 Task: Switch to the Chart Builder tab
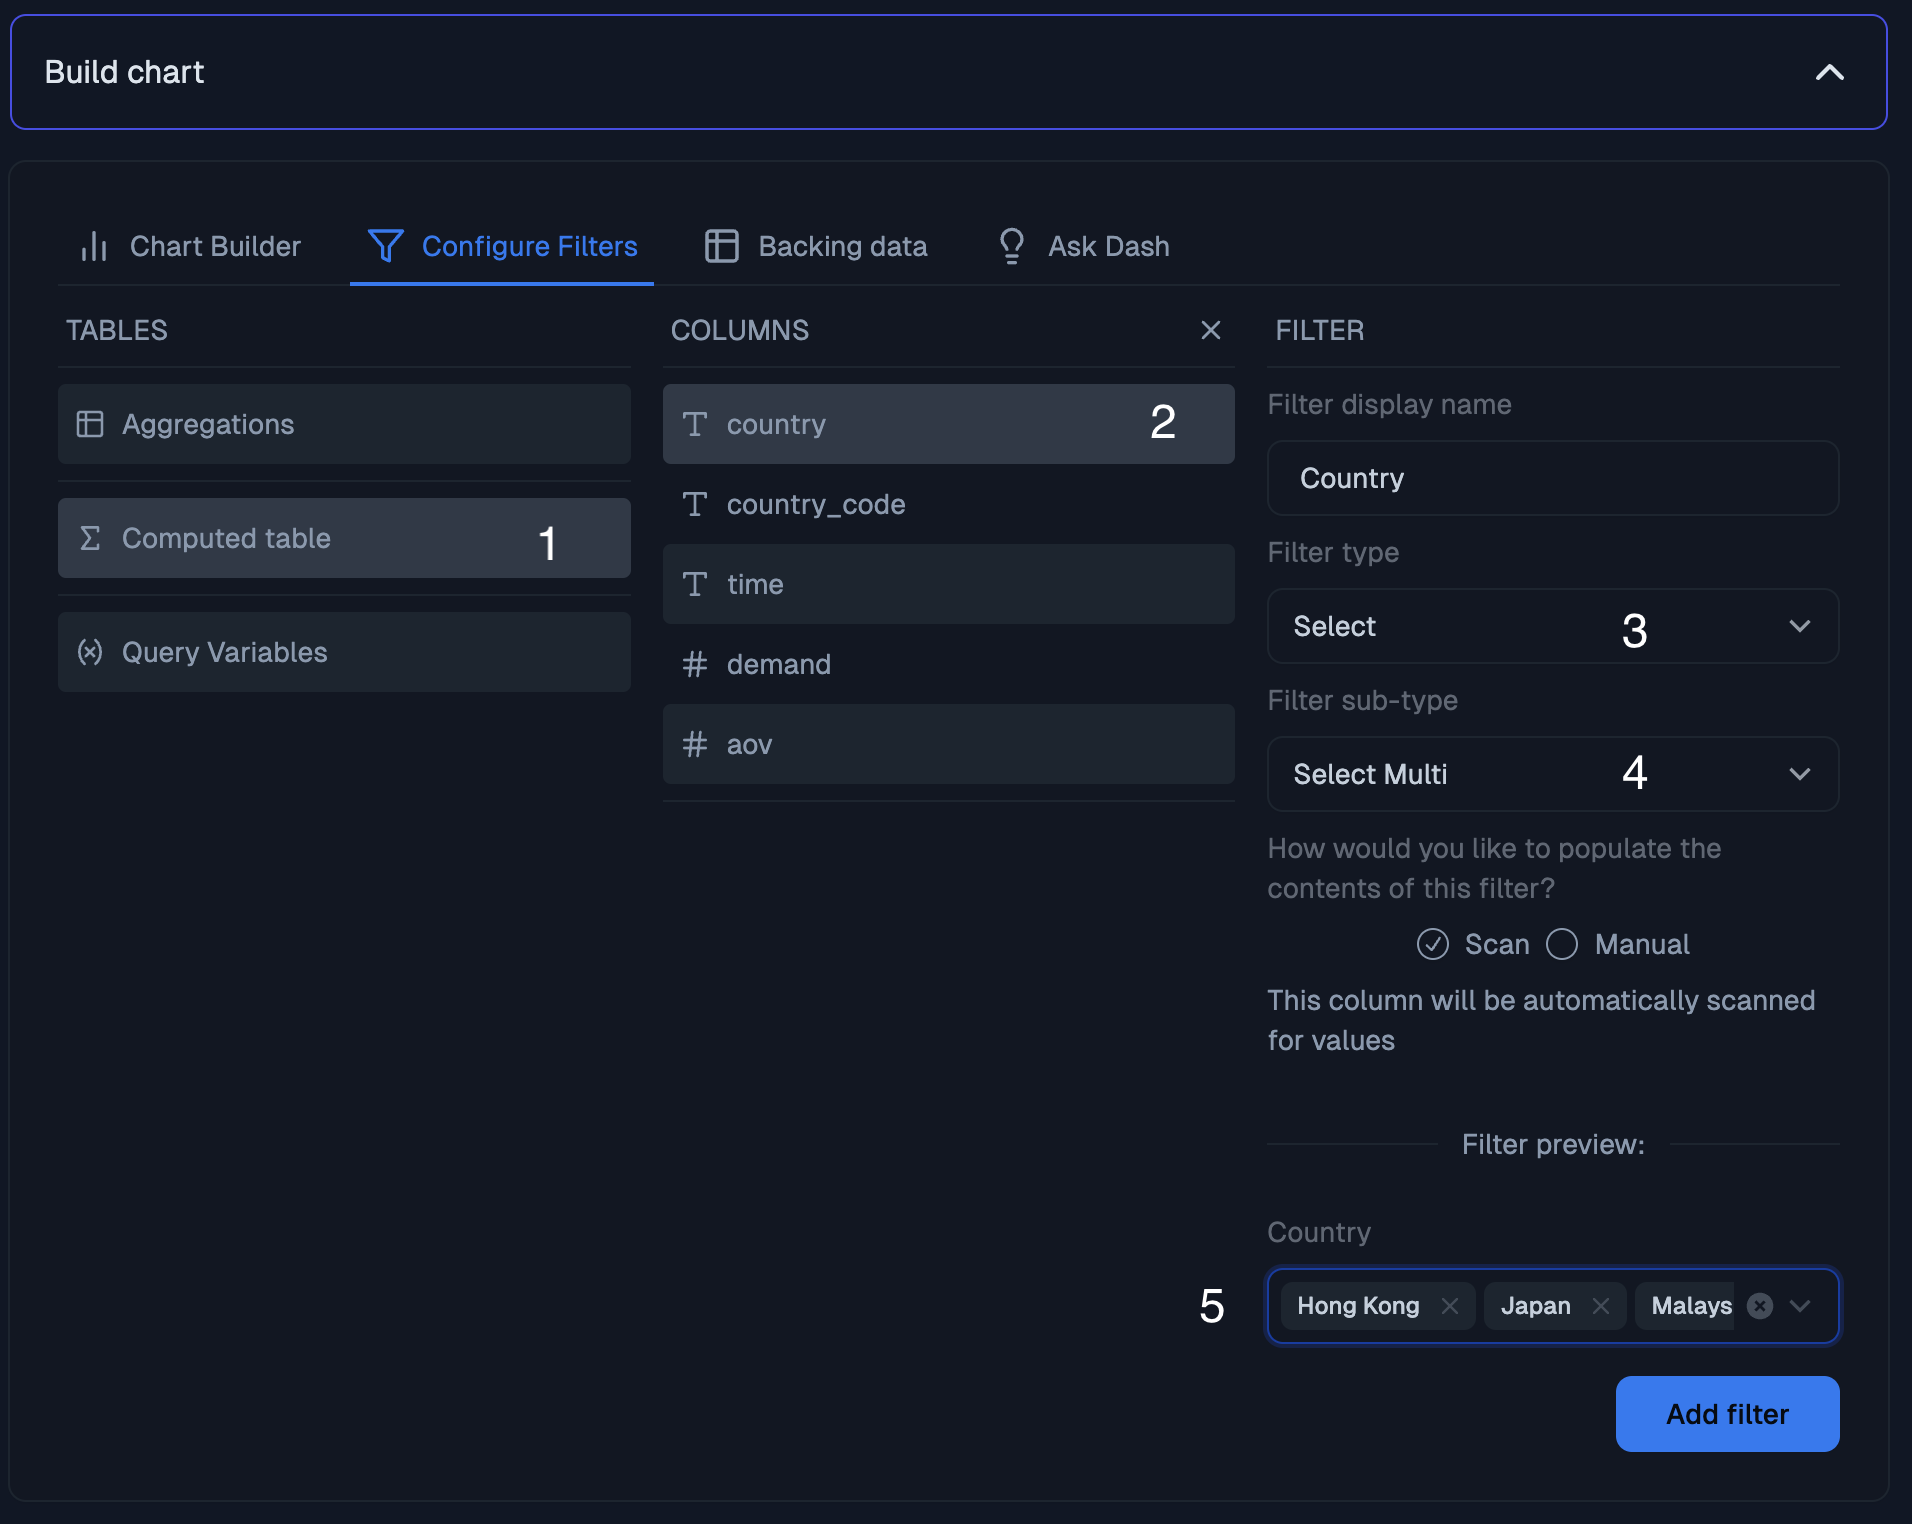[215, 246]
